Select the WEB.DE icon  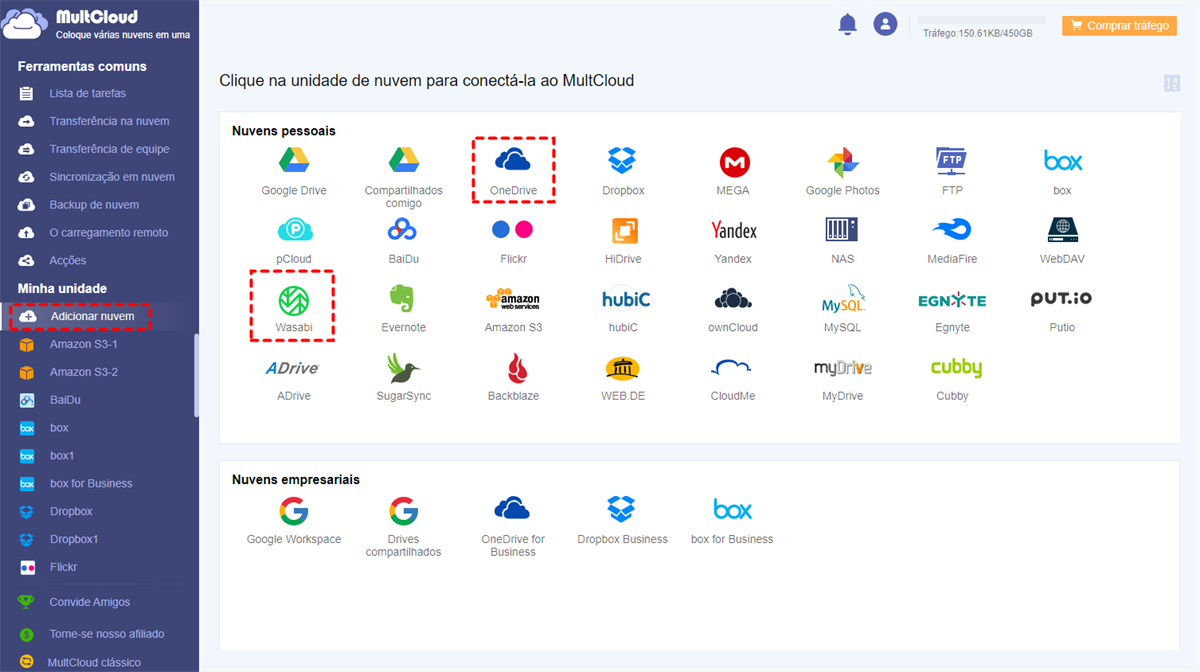(x=622, y=368)
